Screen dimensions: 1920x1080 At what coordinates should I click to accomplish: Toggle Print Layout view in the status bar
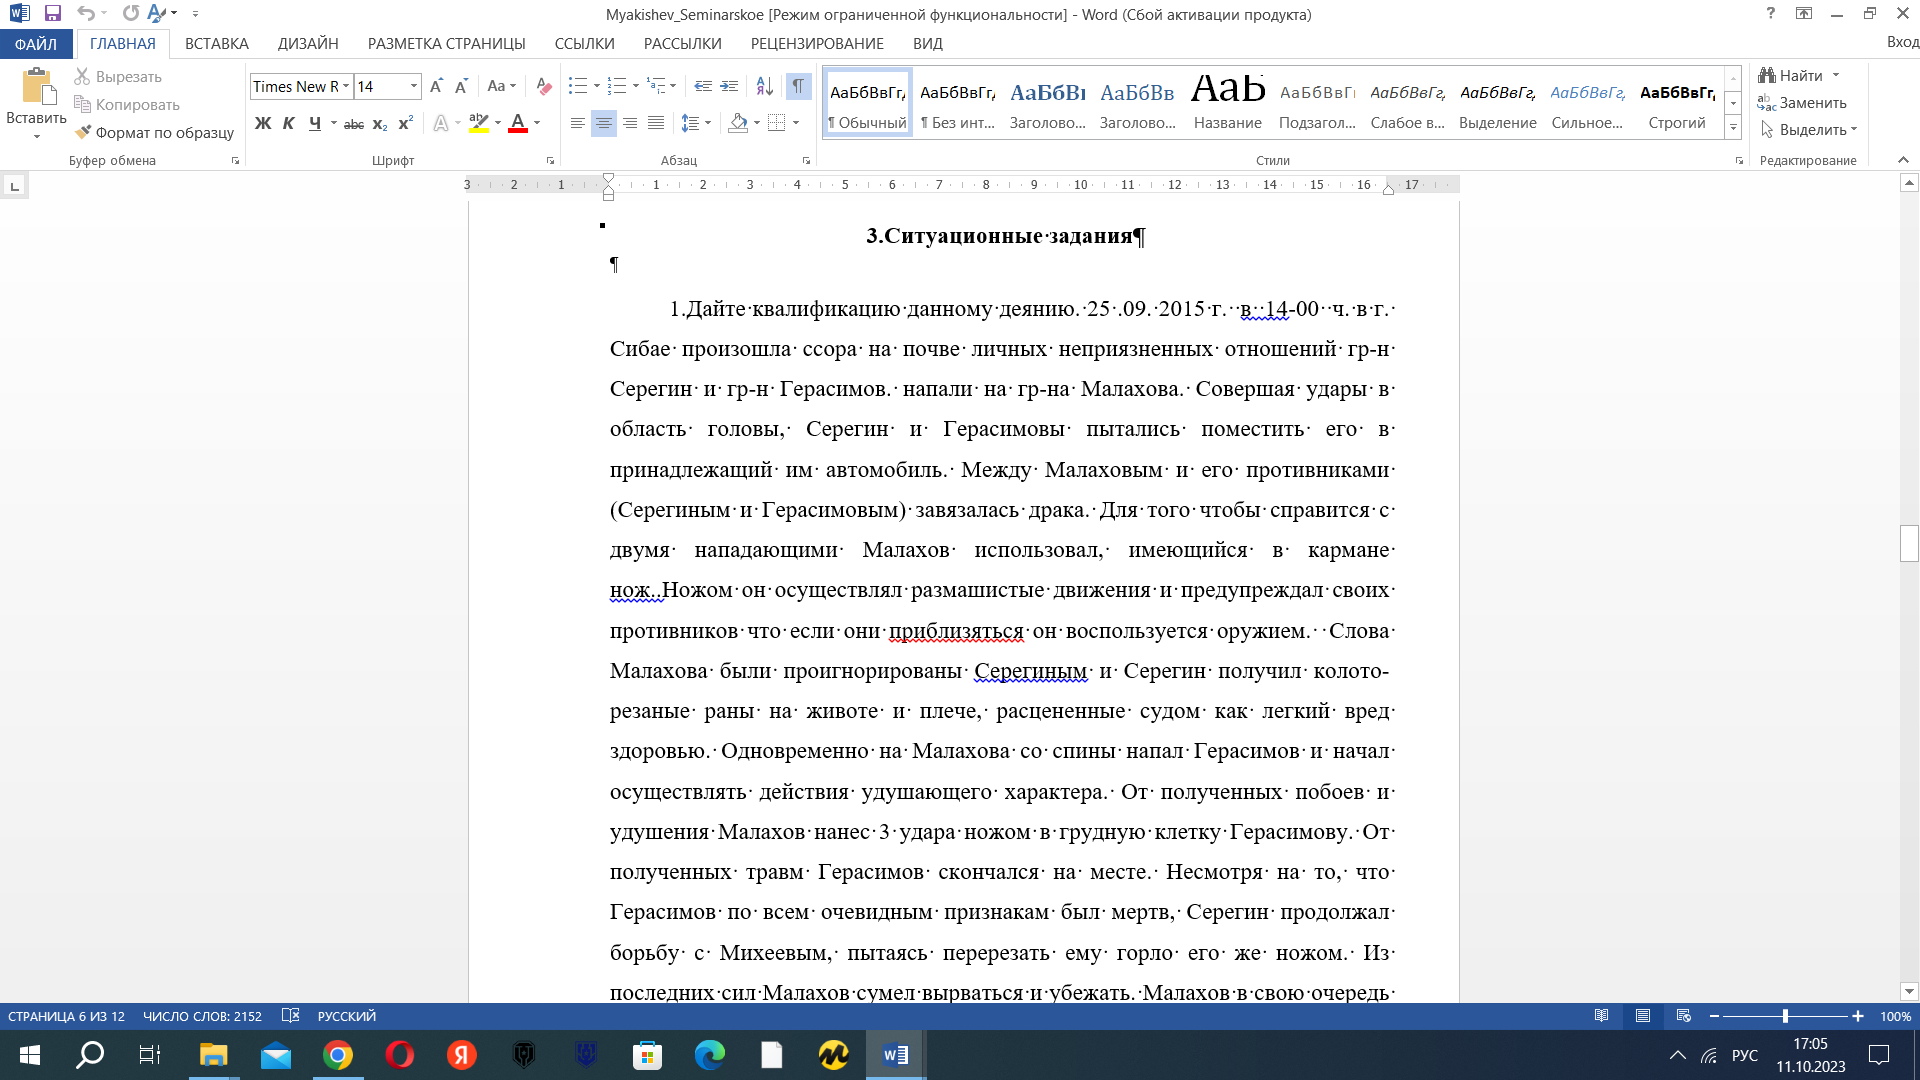pyautogui.click(x=1642, y=1016)
